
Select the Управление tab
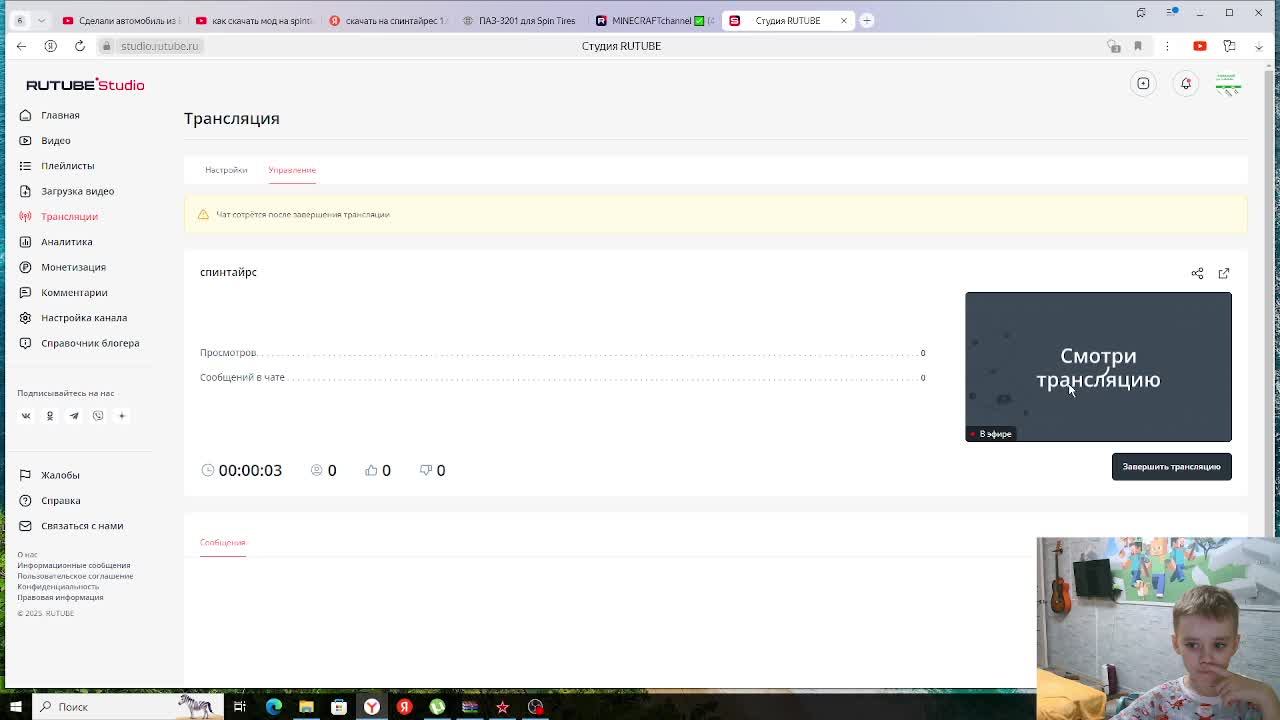(x=292, y=170)
